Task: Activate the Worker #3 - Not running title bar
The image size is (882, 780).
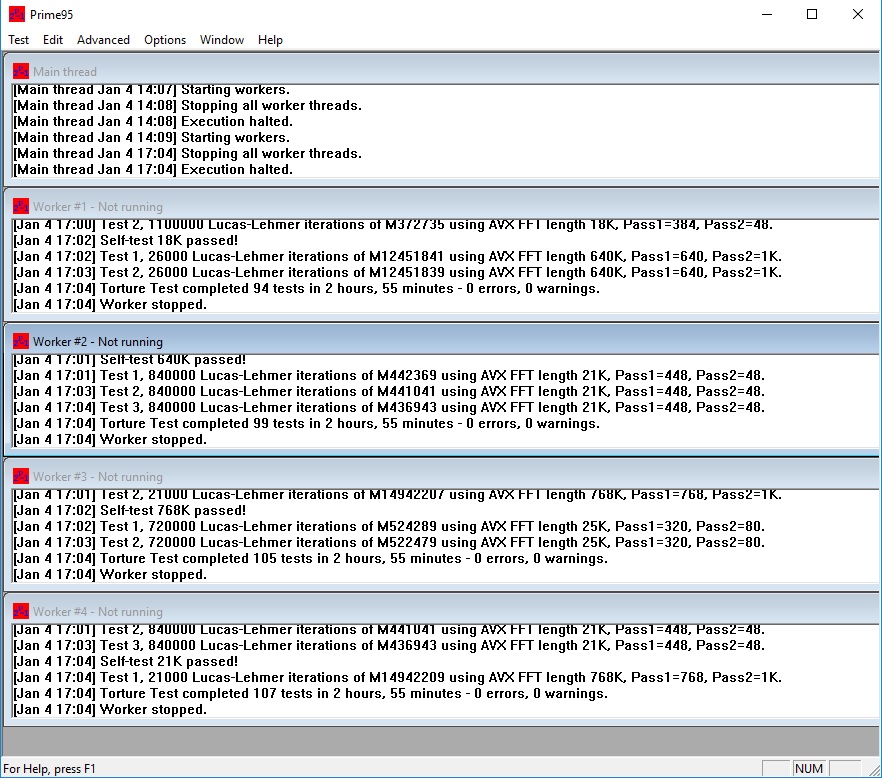Action: [x=441, y=476]
